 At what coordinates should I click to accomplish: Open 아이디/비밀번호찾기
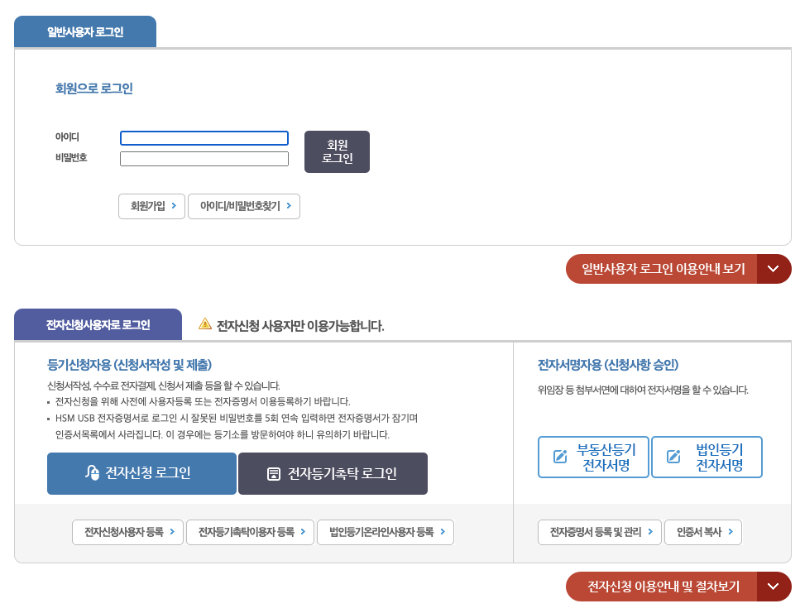click(244, 206)
